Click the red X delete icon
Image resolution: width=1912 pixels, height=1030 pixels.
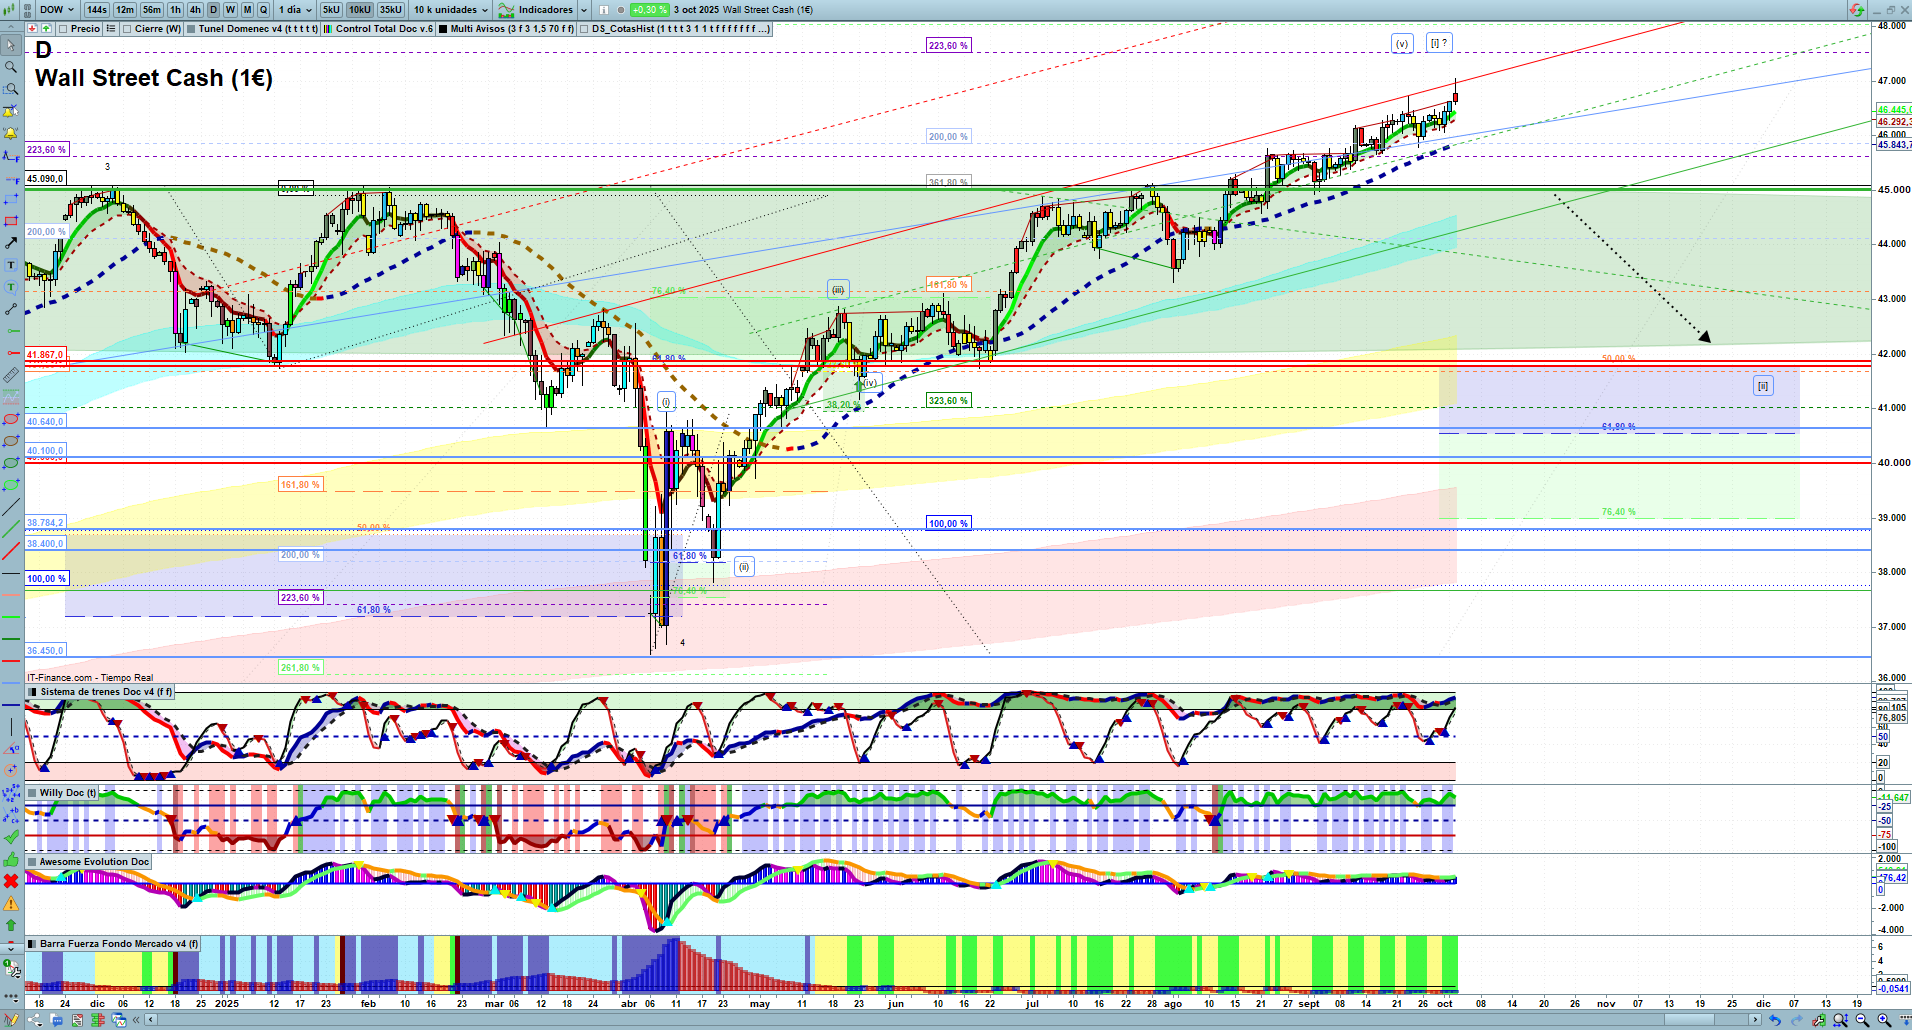pos(11,881)
